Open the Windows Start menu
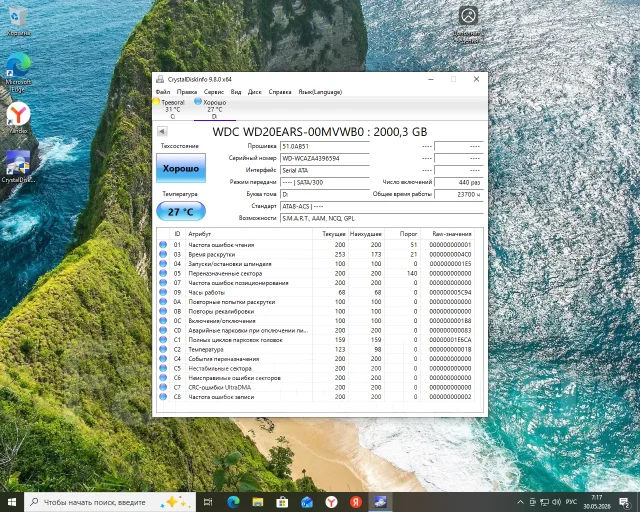The width and height of the screenshot is (640, 512). (12, 502)
